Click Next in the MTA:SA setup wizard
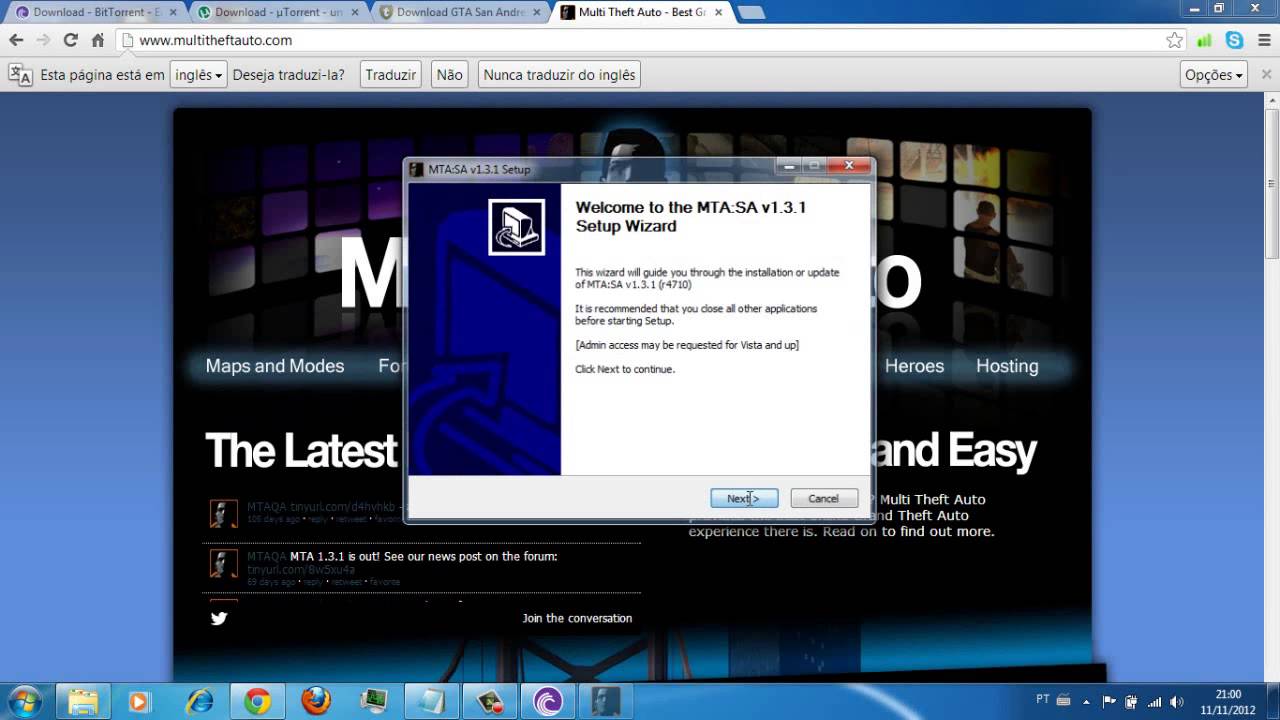Viewport: 1280px width, 720px height. coord(744,498)
